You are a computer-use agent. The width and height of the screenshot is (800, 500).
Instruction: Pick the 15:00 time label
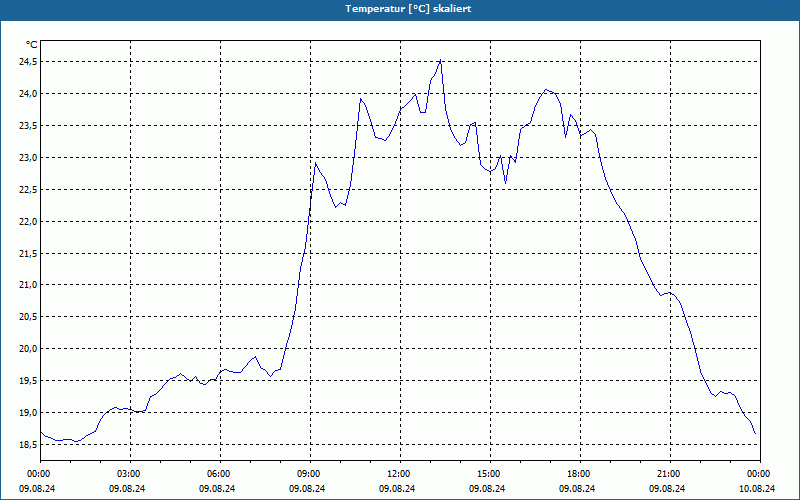point(490,474)
